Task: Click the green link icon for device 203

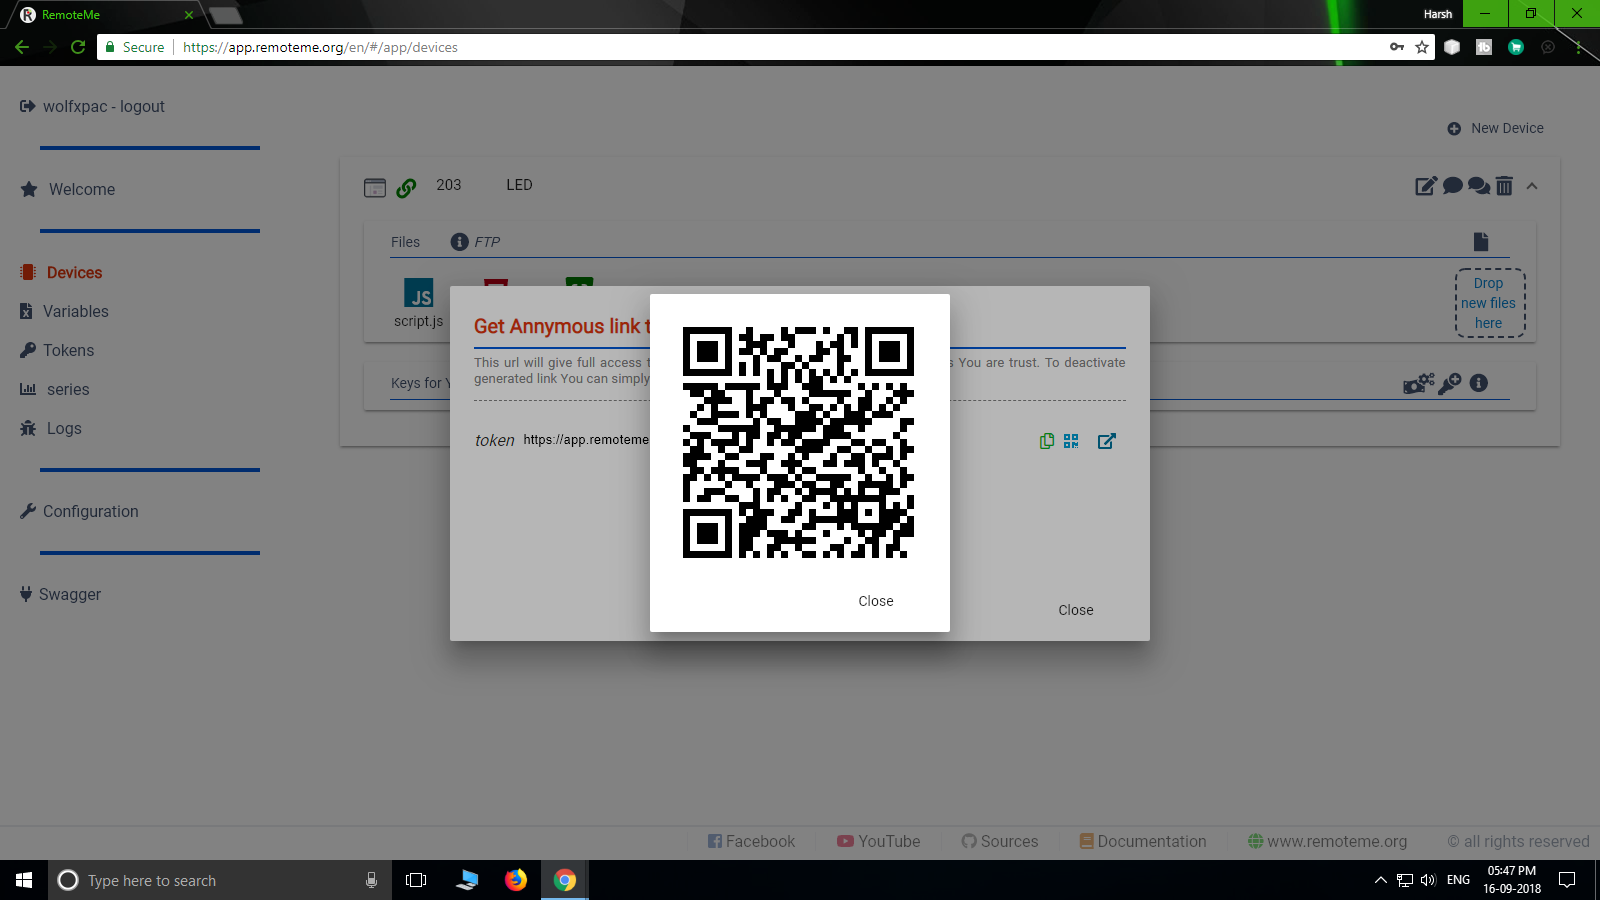Action: tap(406, 187)
